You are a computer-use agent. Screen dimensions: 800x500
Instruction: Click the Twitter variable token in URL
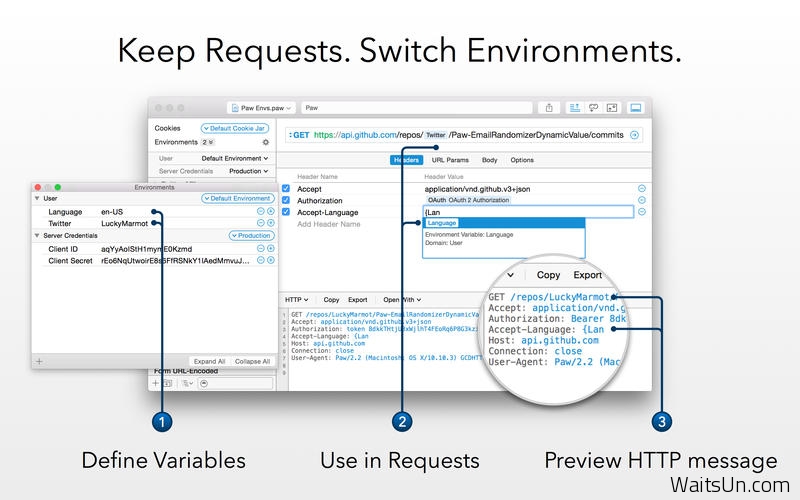coord(436,135)
